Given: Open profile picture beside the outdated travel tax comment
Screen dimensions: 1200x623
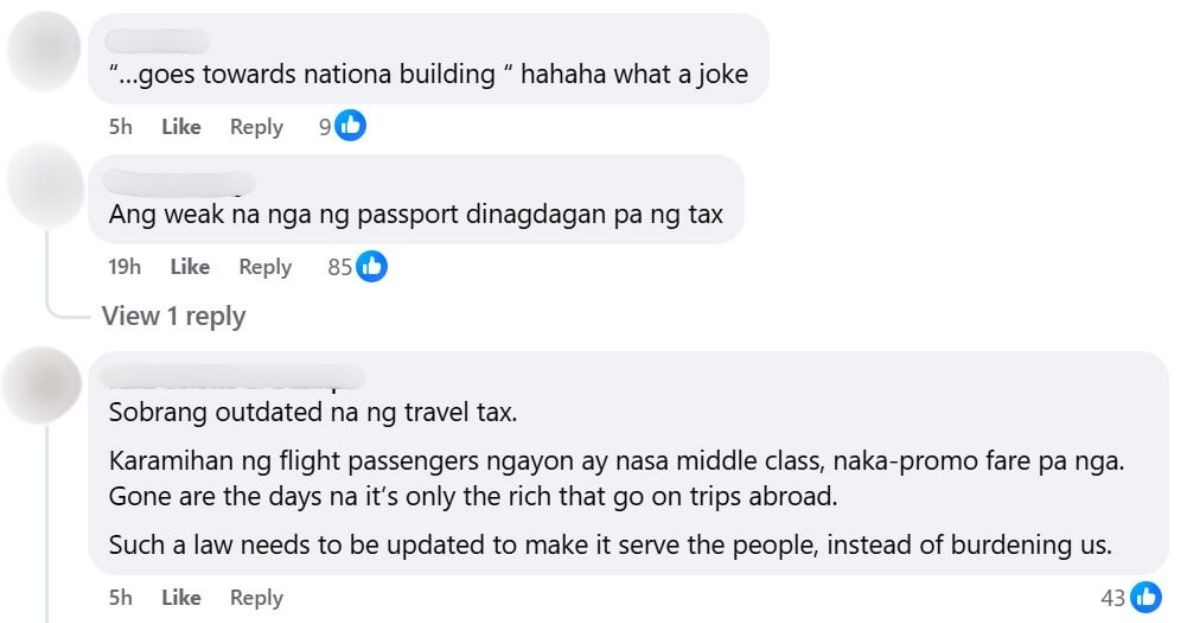Looking at the screenshot, I should click(x=43, y=388).
